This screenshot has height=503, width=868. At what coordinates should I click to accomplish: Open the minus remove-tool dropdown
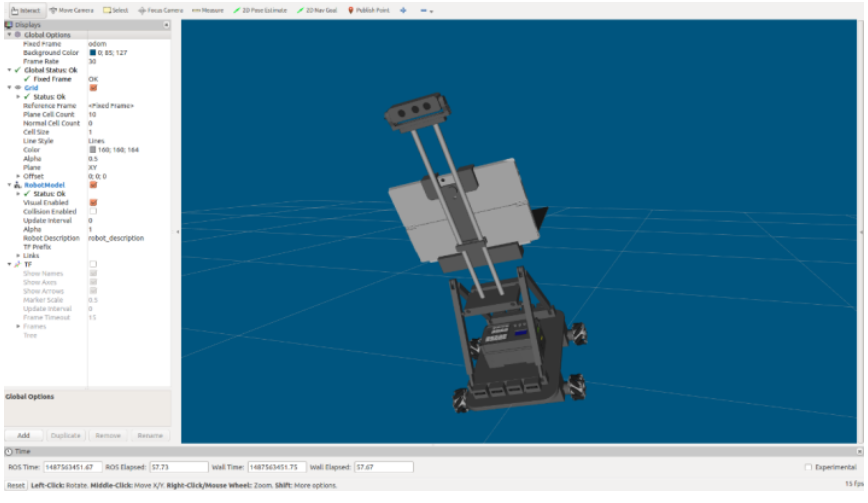pos(426,11)
